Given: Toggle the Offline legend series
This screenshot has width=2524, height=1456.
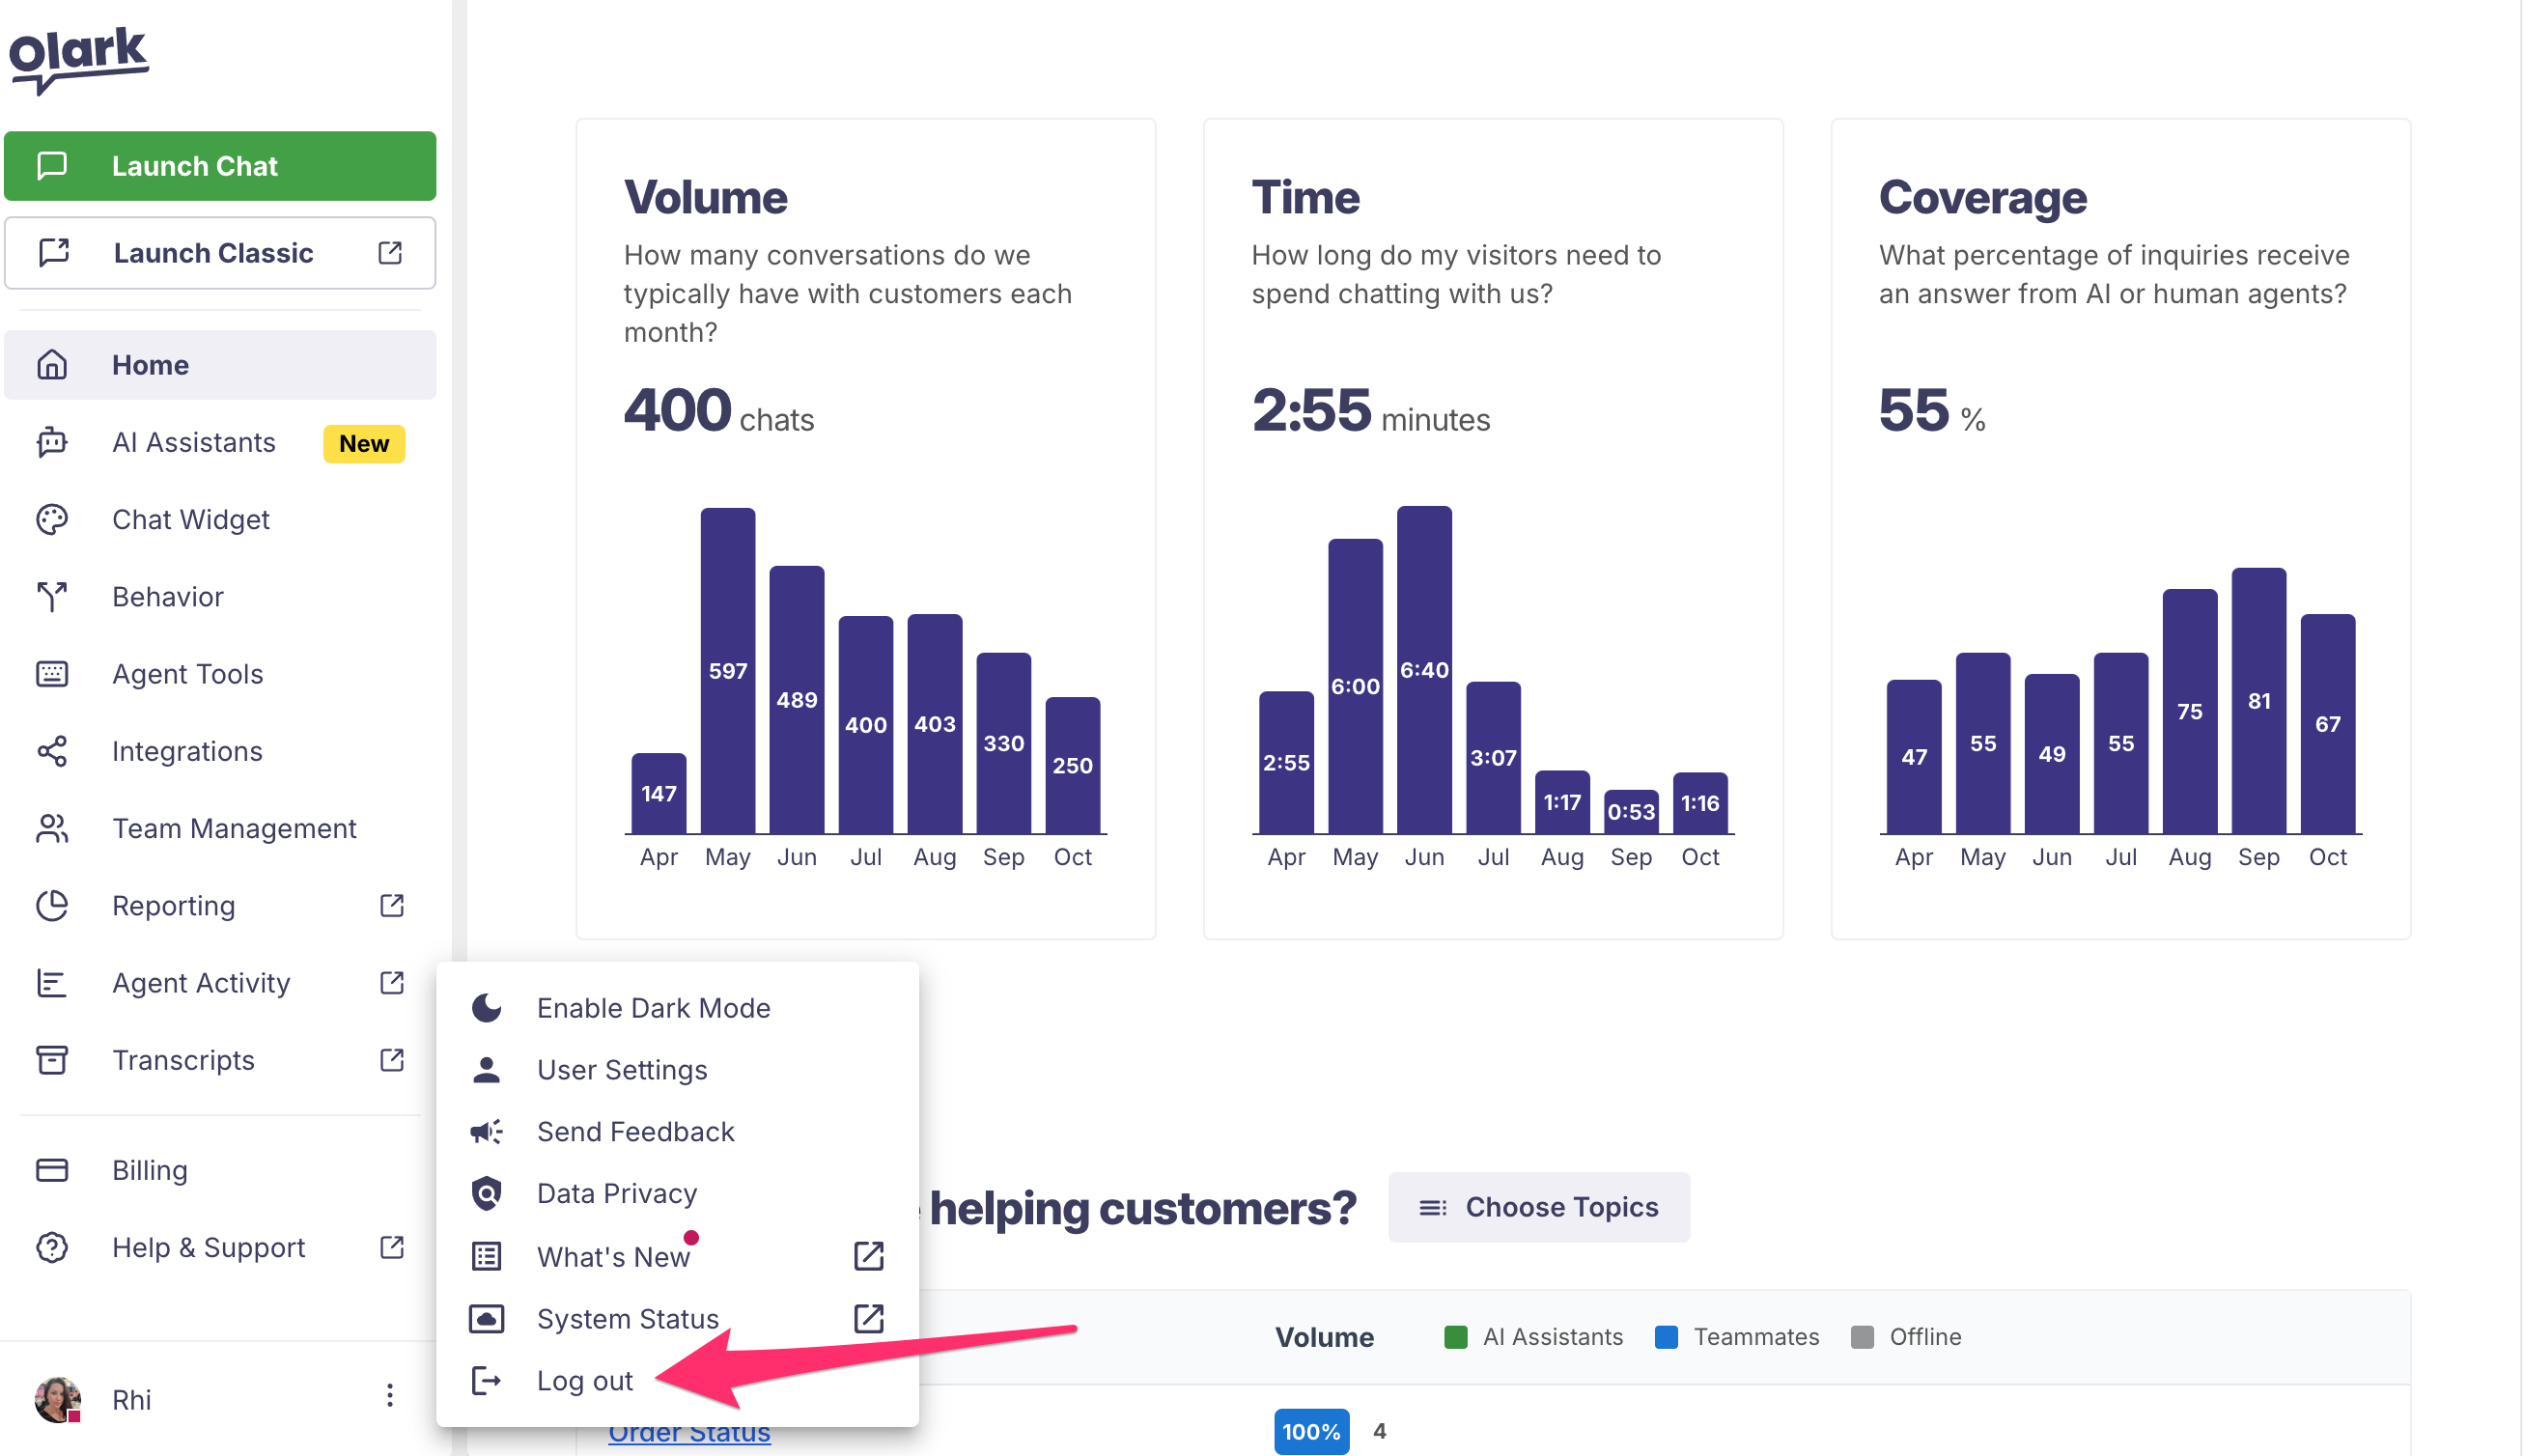Looking at the screenshot, I should click(x=1924, y=1337).
